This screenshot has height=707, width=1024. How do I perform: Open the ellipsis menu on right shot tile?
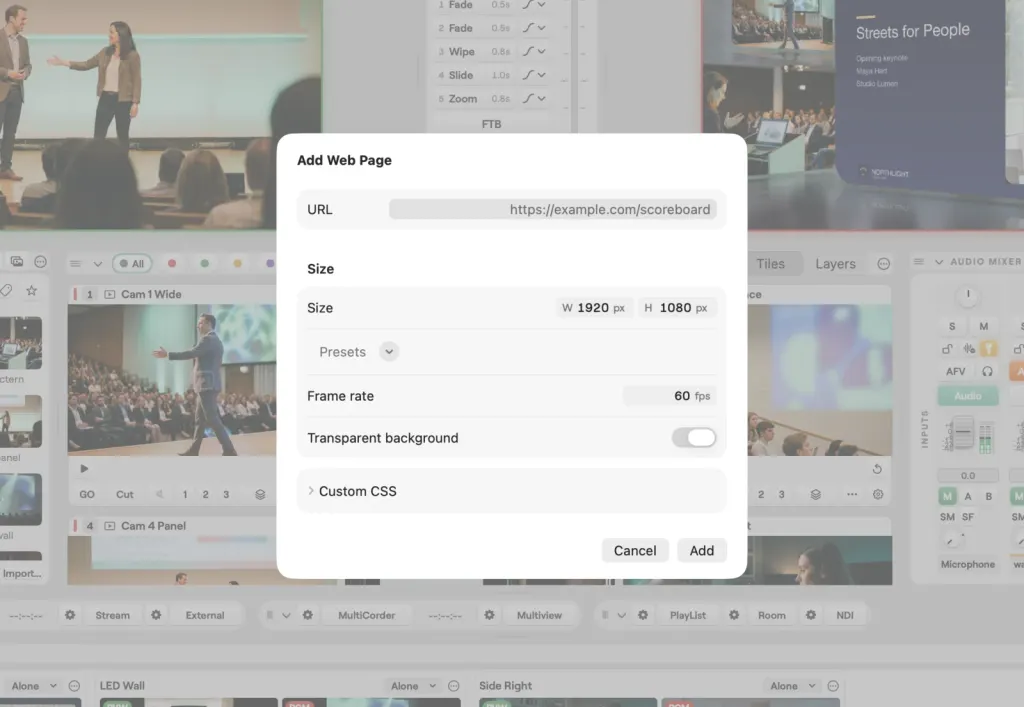pyautogui.click(x=852, y=494)
